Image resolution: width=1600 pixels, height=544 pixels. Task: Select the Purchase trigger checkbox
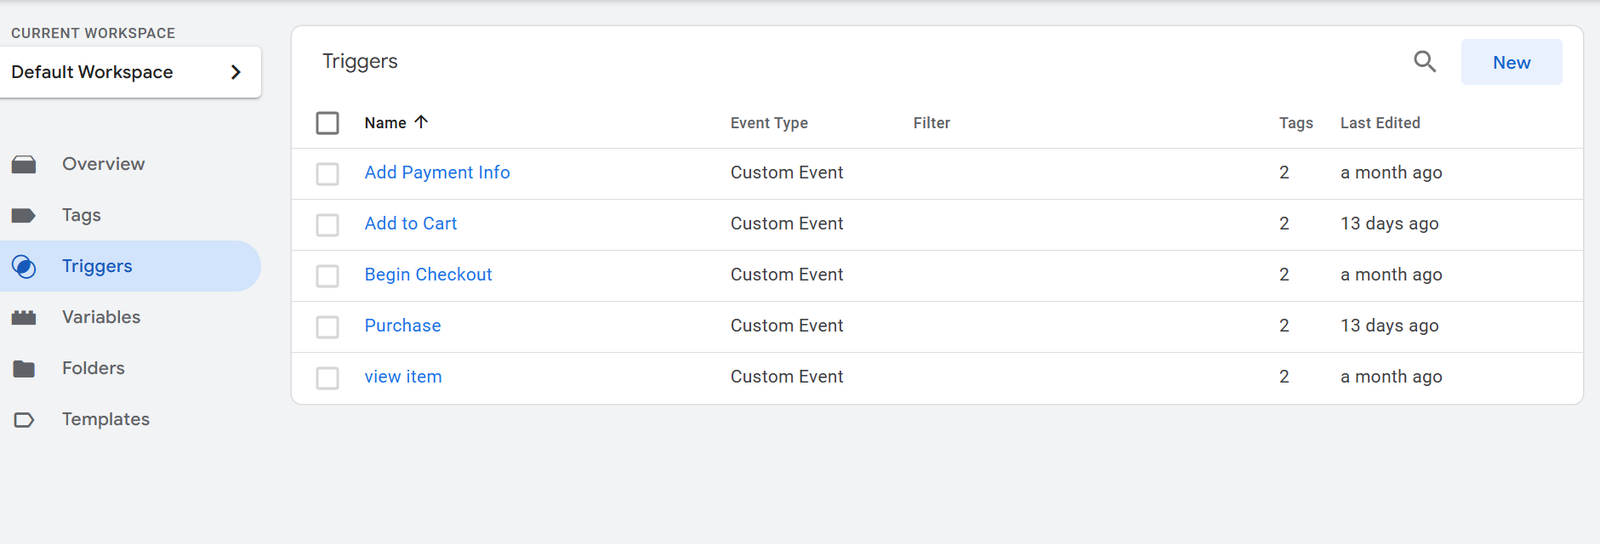[327, 327]
